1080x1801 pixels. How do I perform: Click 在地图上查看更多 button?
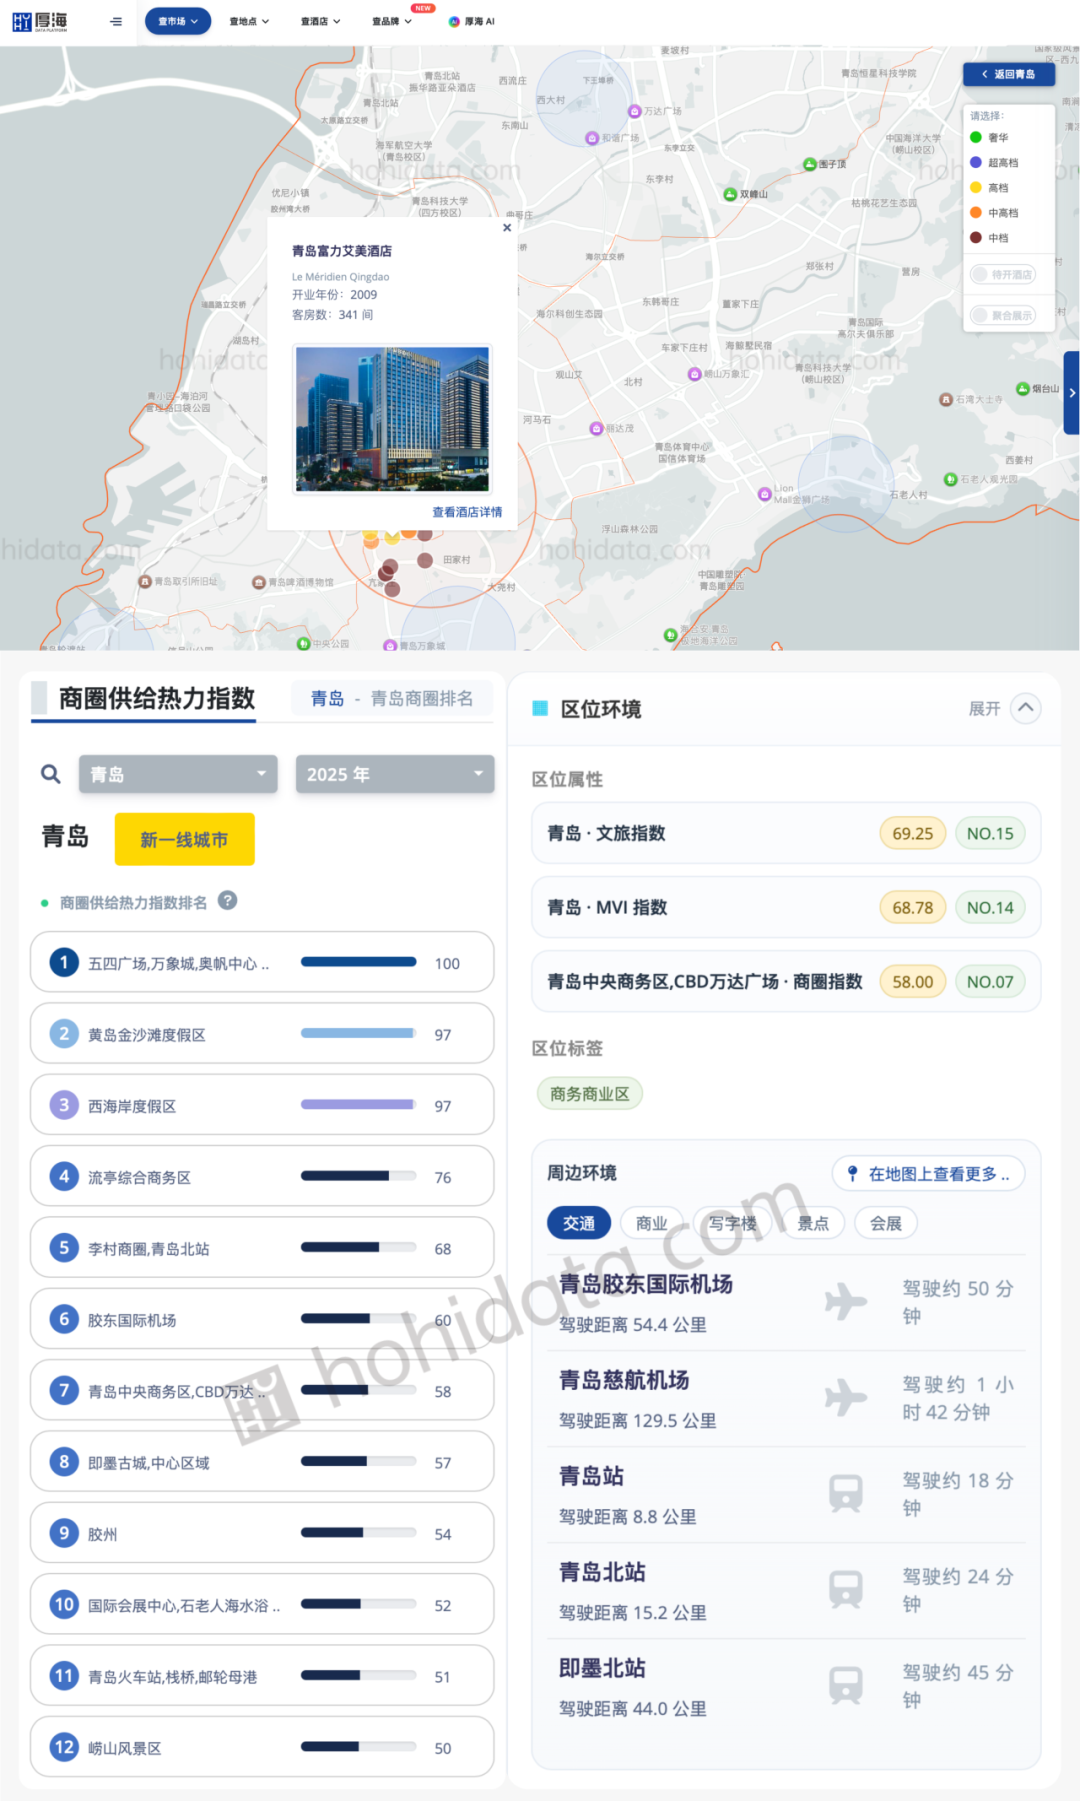pos(928,1173)
